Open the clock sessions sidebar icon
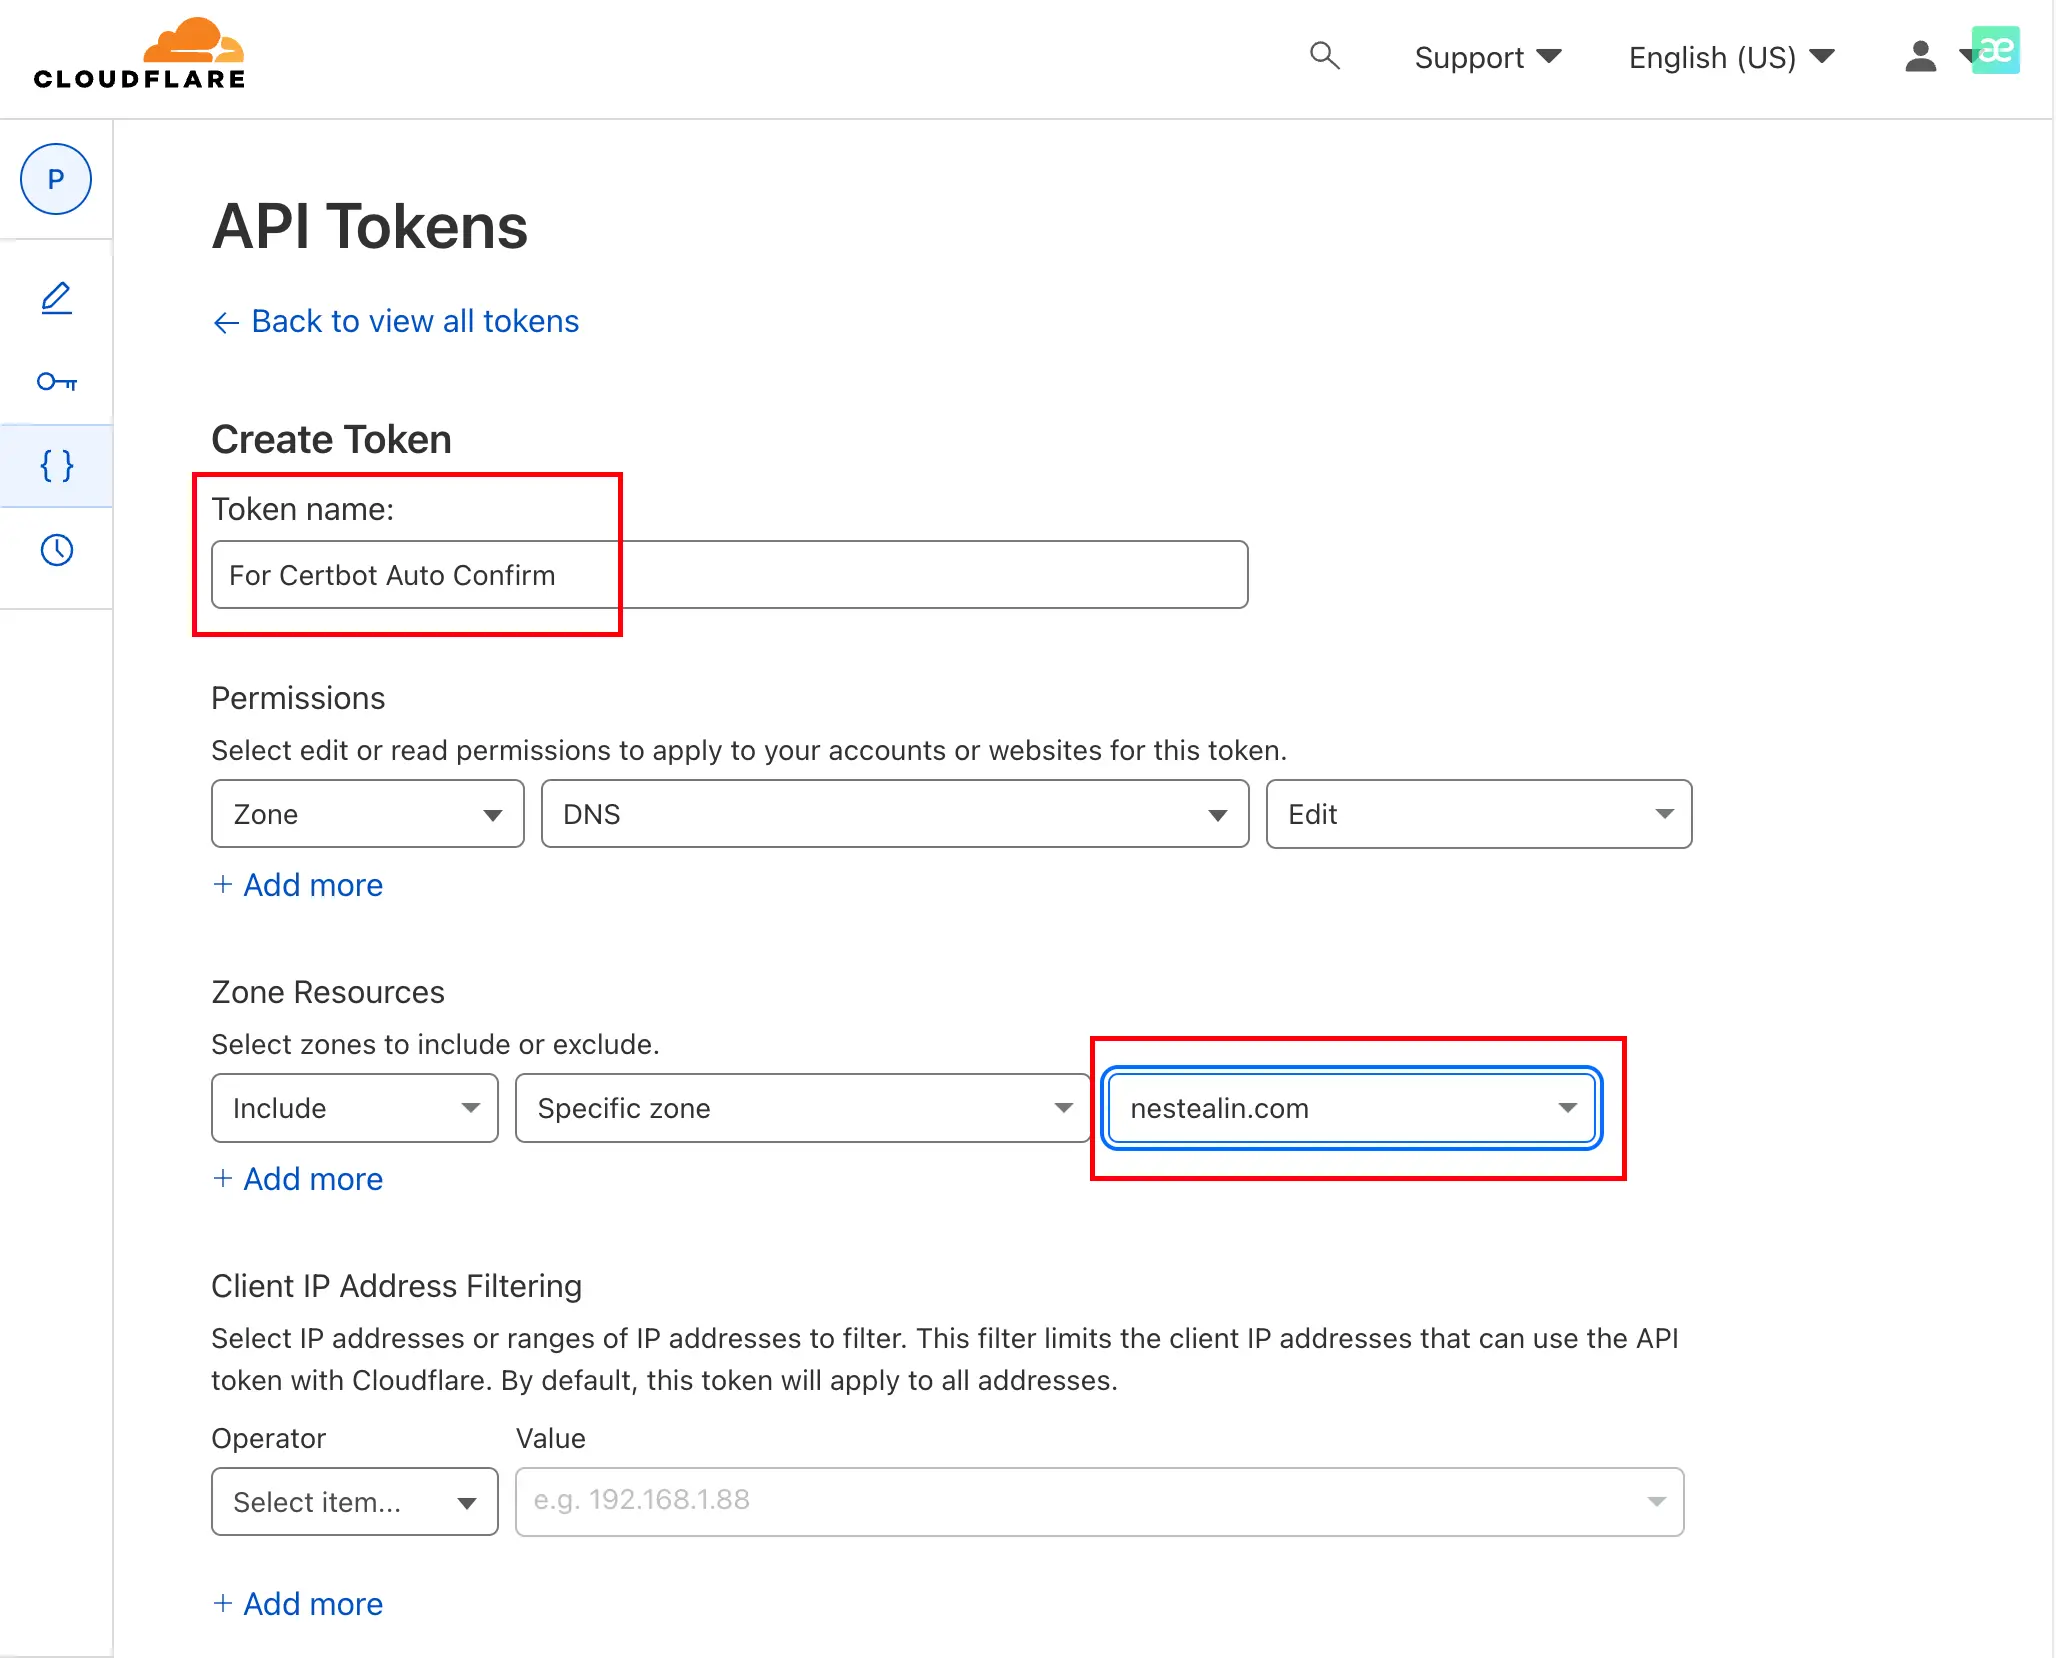Viewport: 2056px width, 1658px height. point(56,549)
